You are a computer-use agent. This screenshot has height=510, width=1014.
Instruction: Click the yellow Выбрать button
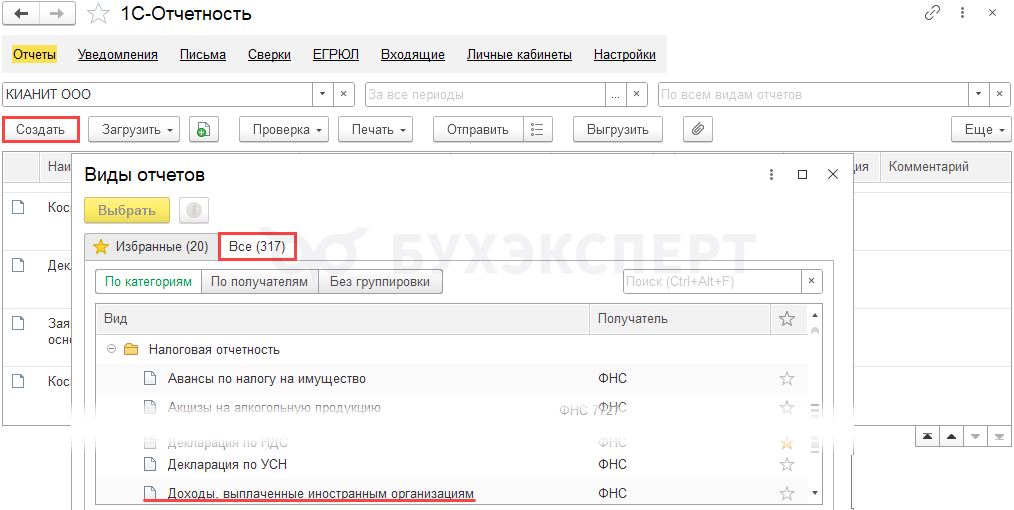[x=127, y=210]
